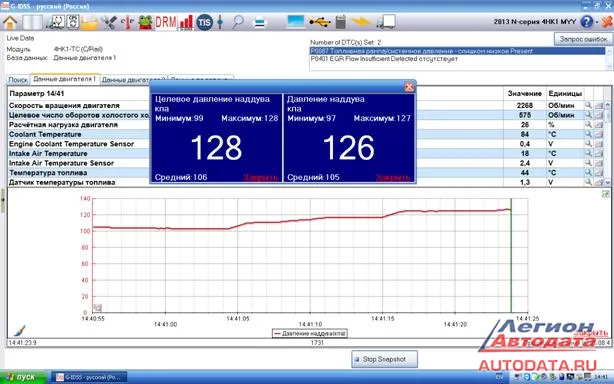The image size is (614, 384).
Task: Click the small icon at the graph's bottom-left origin
Action: (97, 308)
